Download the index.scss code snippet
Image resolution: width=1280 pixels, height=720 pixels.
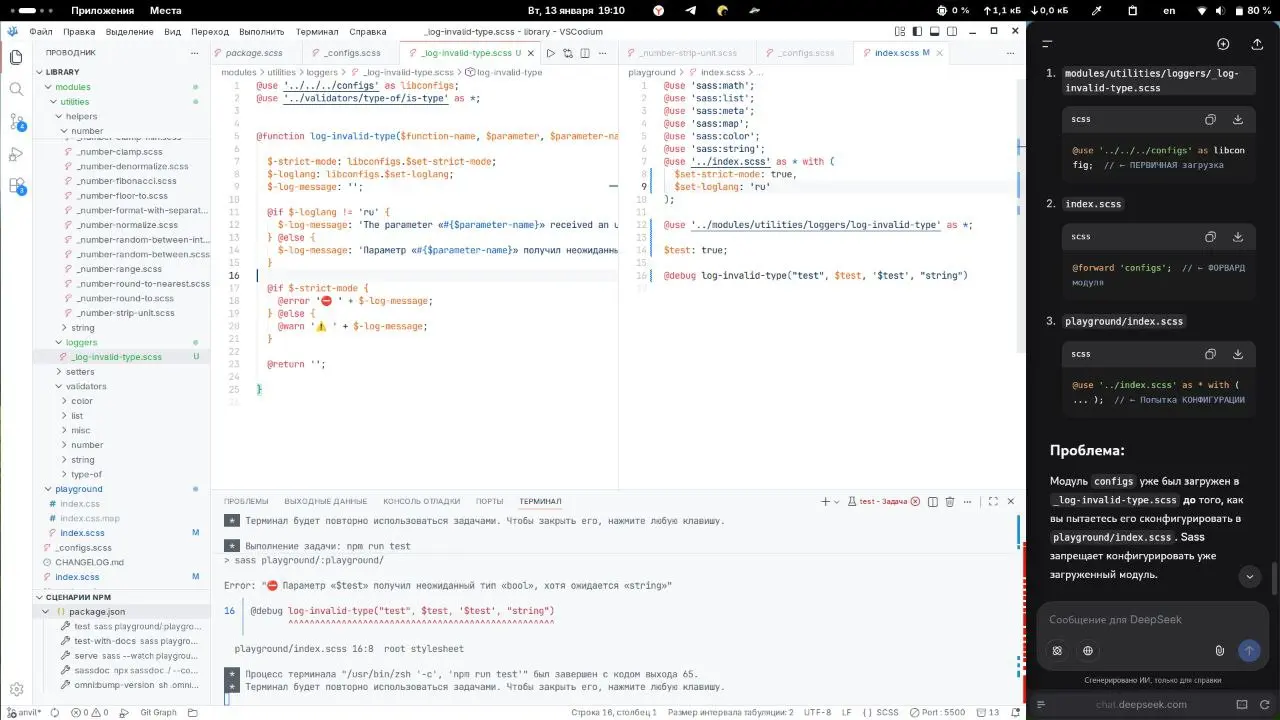[1238, 237]
